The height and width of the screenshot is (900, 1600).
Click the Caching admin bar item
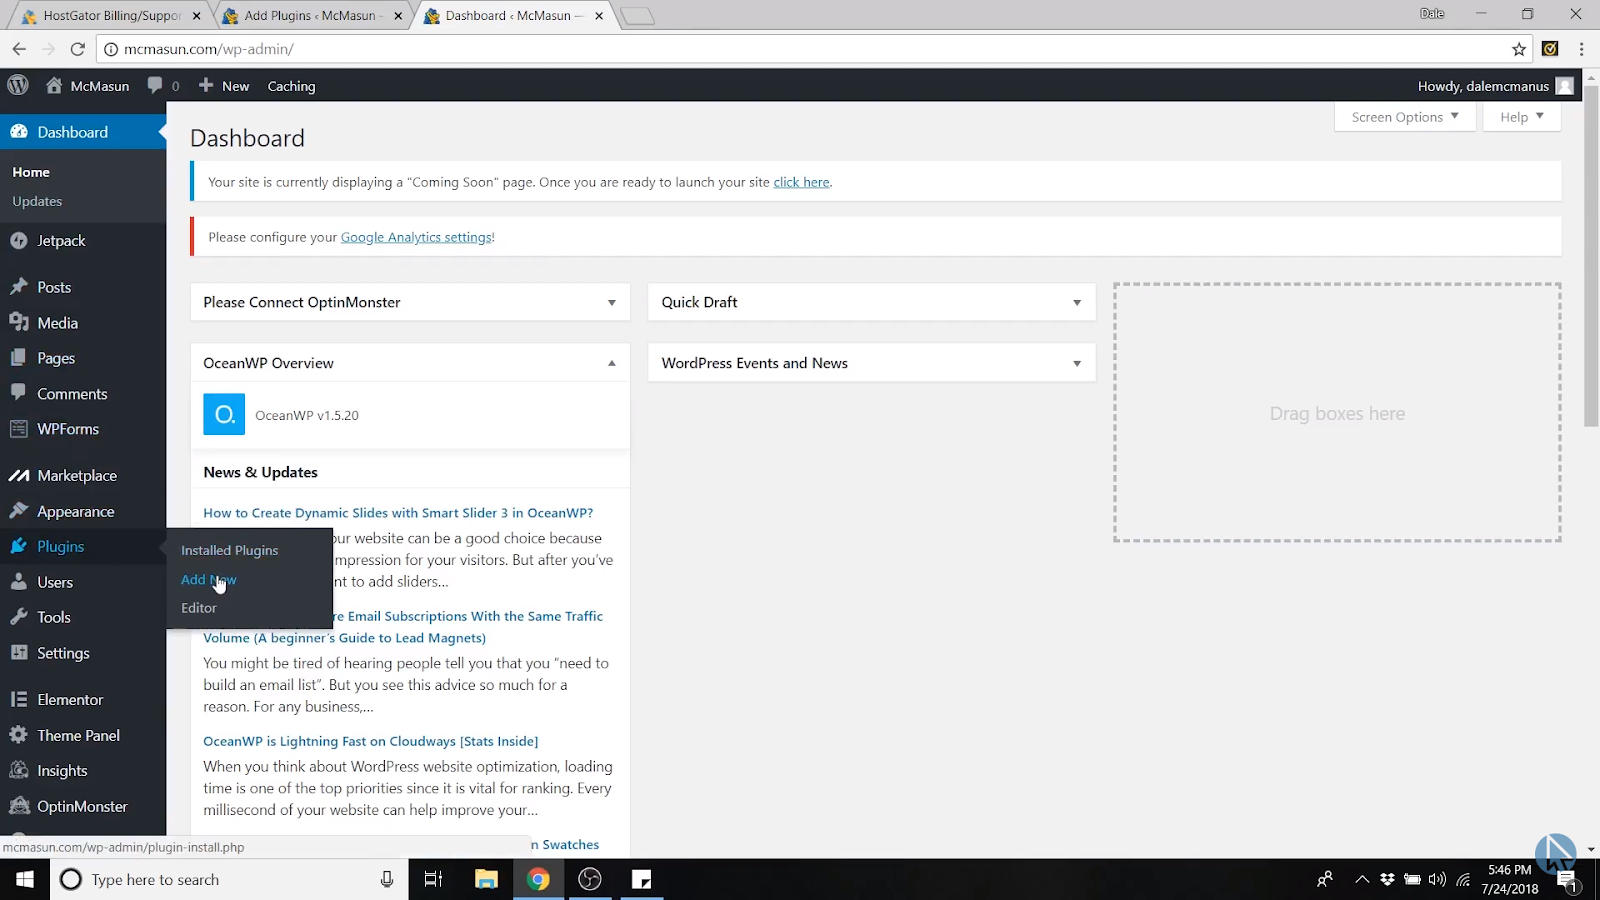tap(291, 86)
